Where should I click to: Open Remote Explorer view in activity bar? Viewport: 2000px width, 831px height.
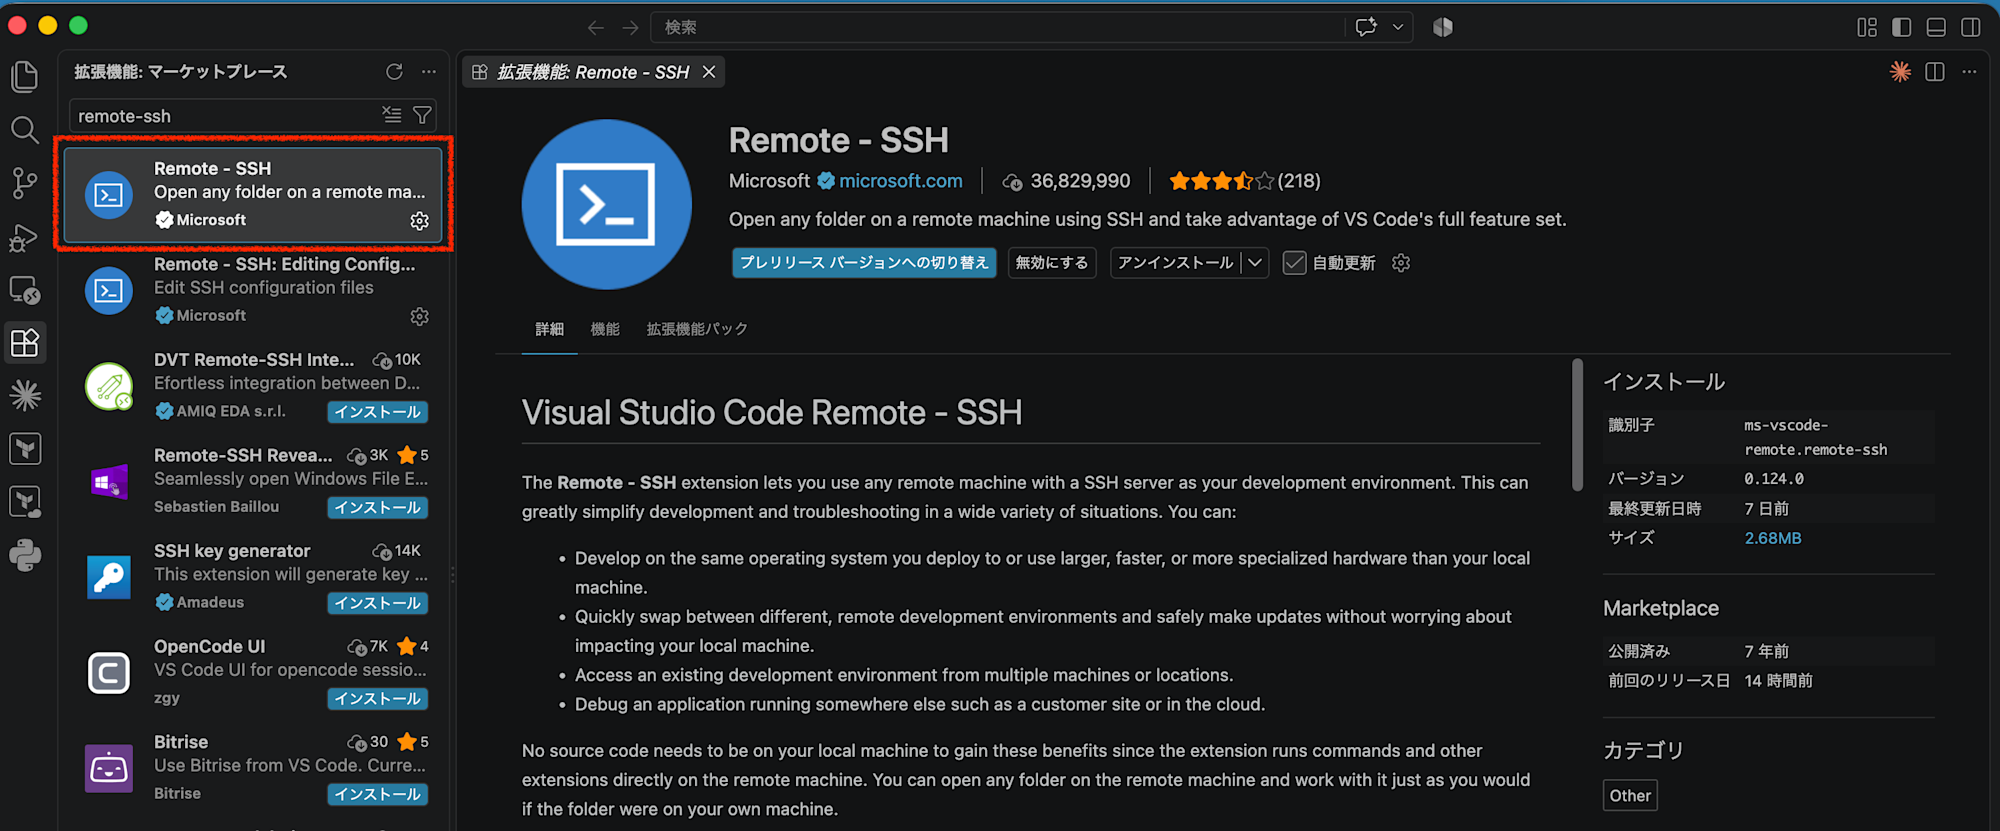(x=25, y=290)
